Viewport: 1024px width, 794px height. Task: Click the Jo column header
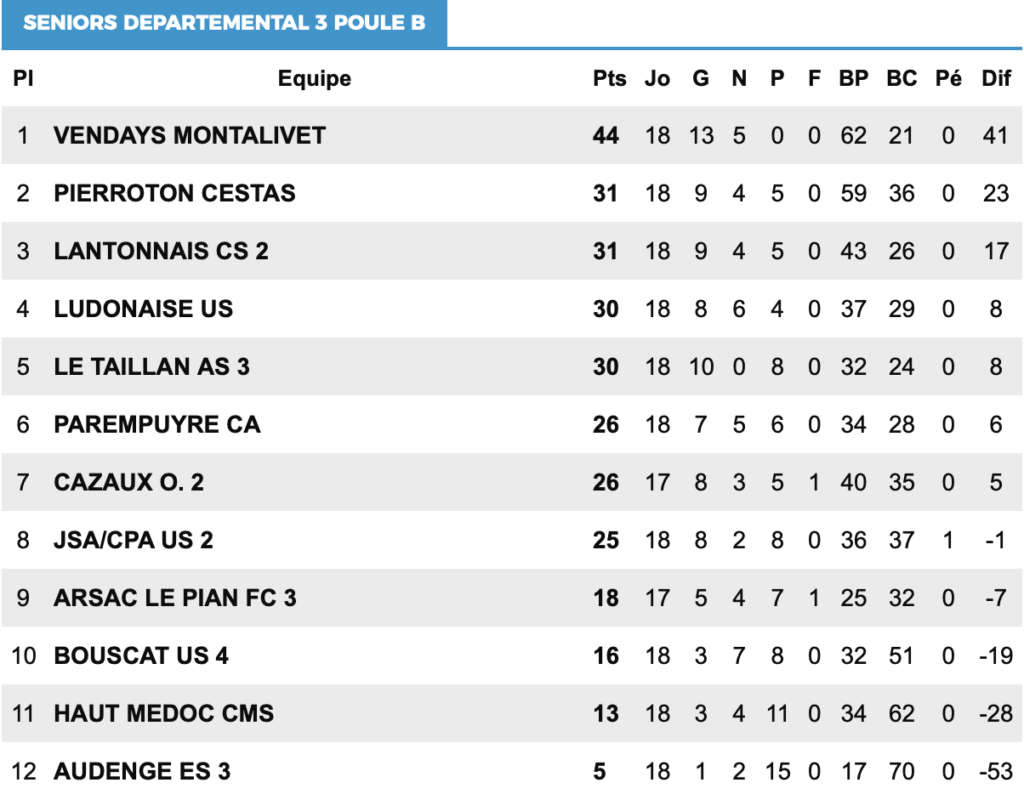pyautogui.click(x=657, y=78)
